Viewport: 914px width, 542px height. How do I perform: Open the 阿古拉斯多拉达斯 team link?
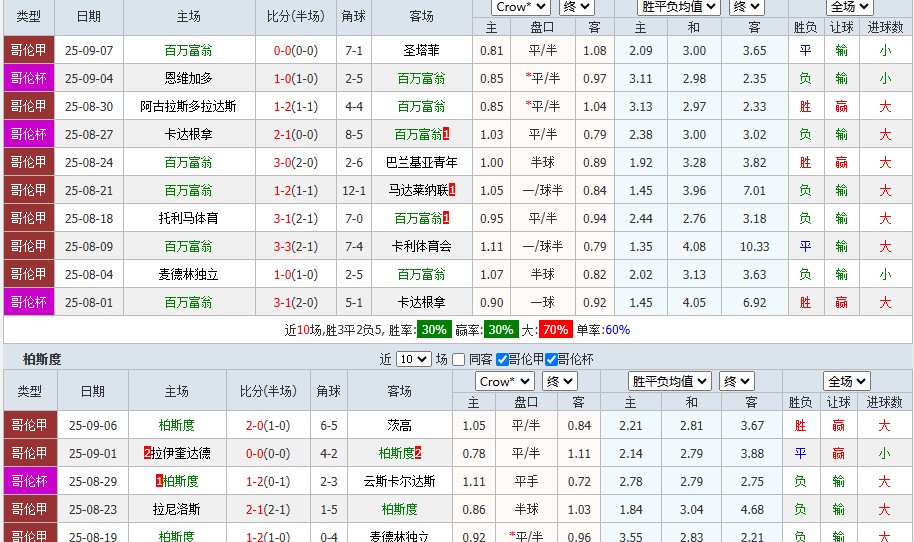188,106
